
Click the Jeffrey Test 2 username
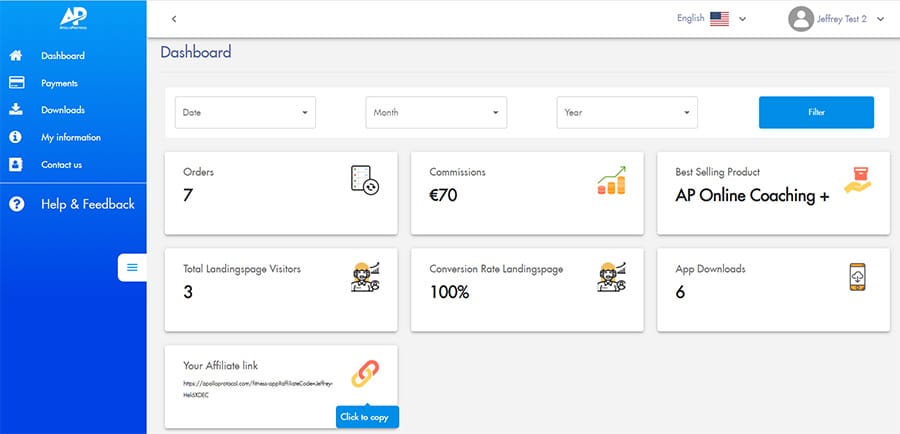pyautogui.click(x=842, y=19)
